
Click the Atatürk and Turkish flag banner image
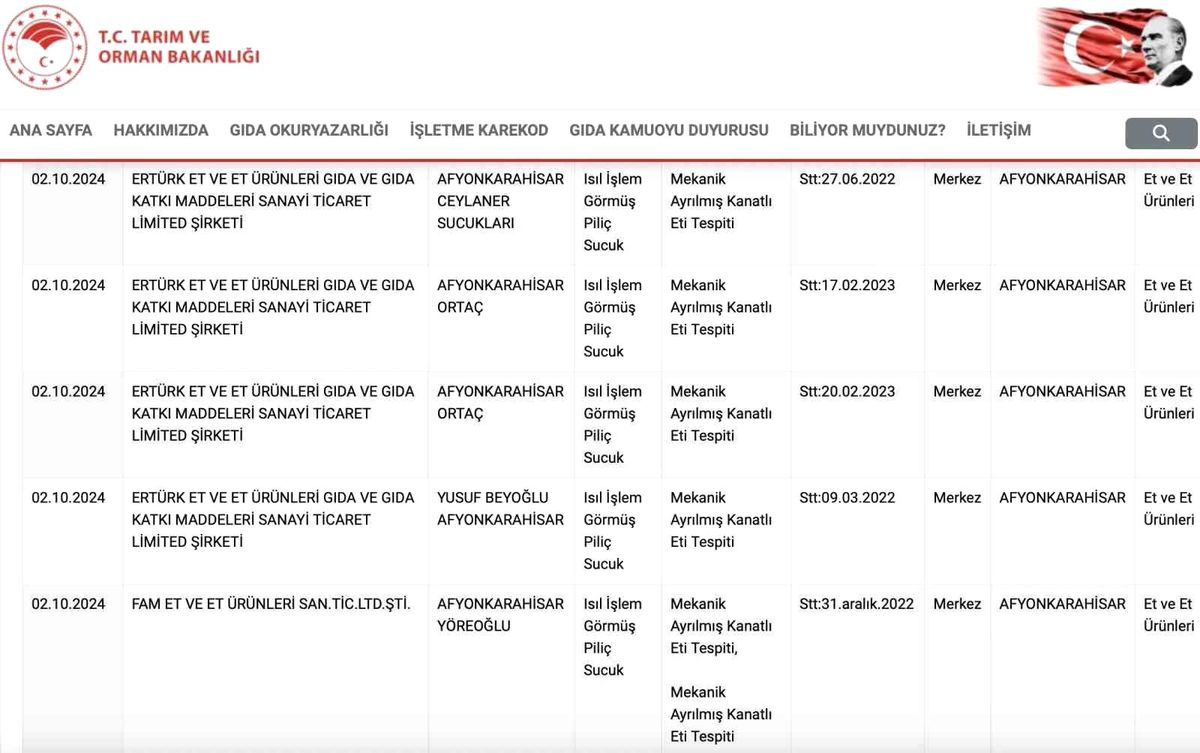[1116, 47]
